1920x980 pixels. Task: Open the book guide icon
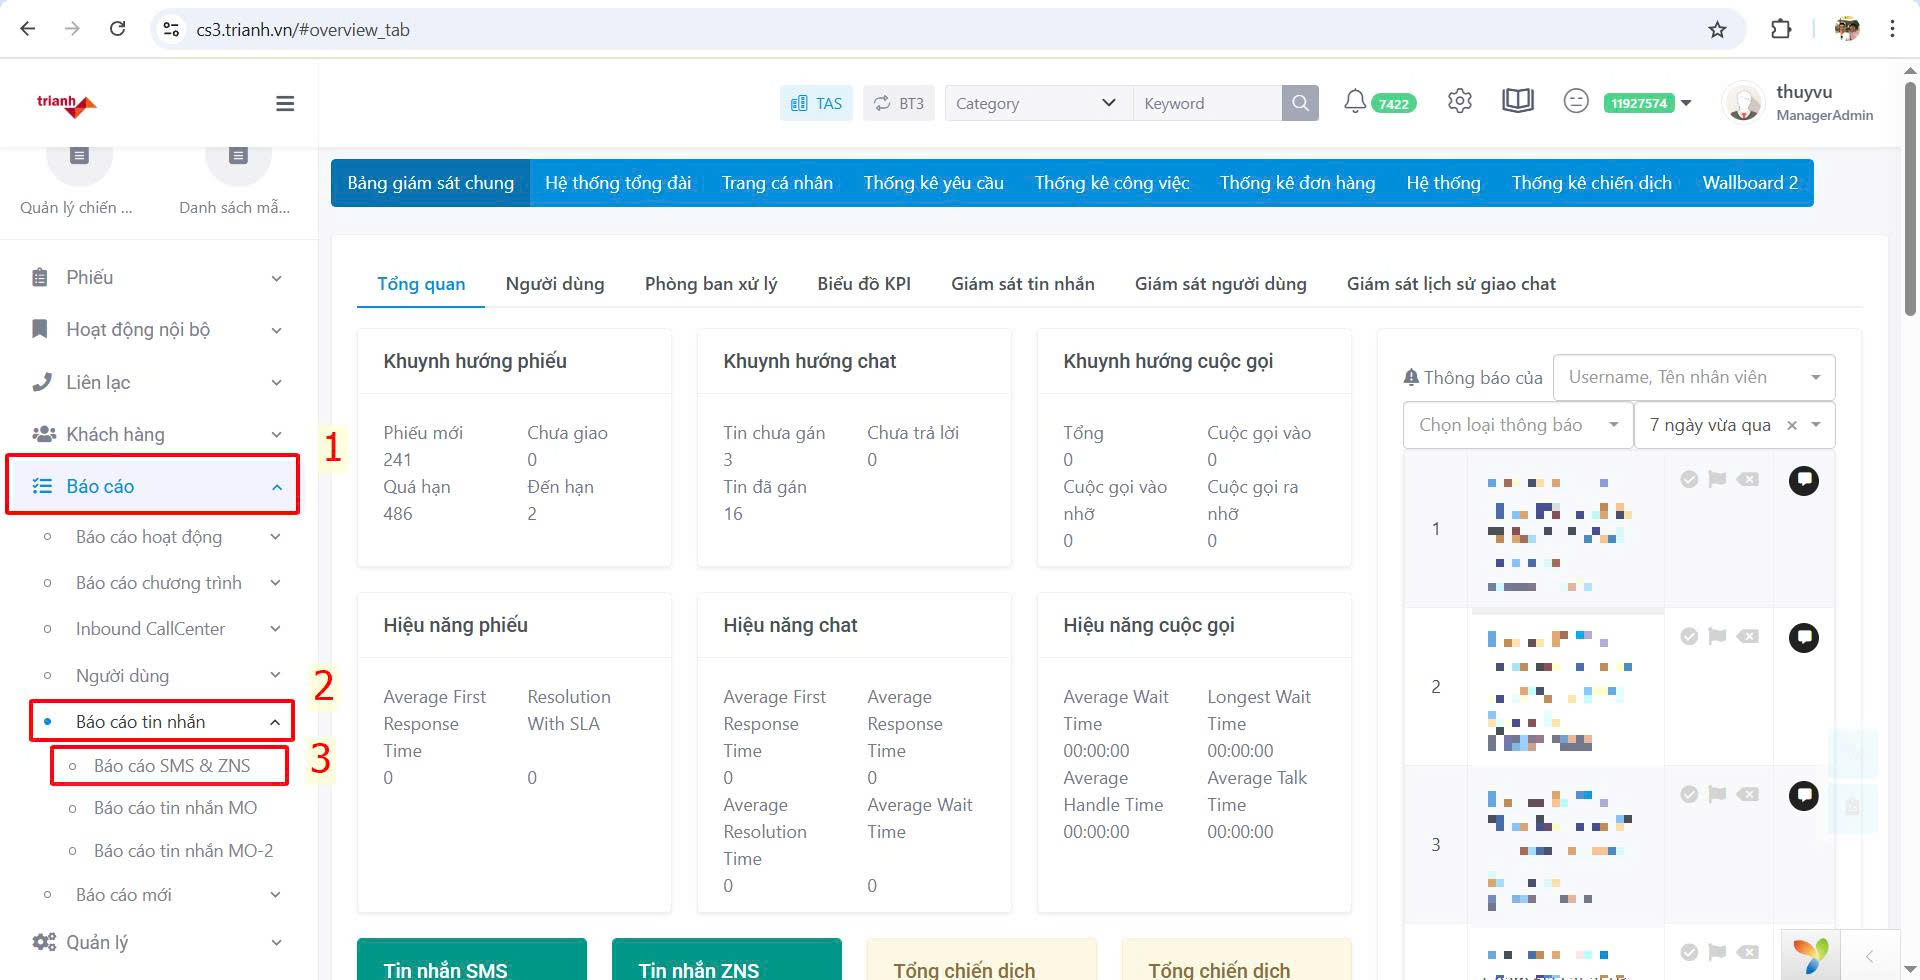(x=1518, y=101)
